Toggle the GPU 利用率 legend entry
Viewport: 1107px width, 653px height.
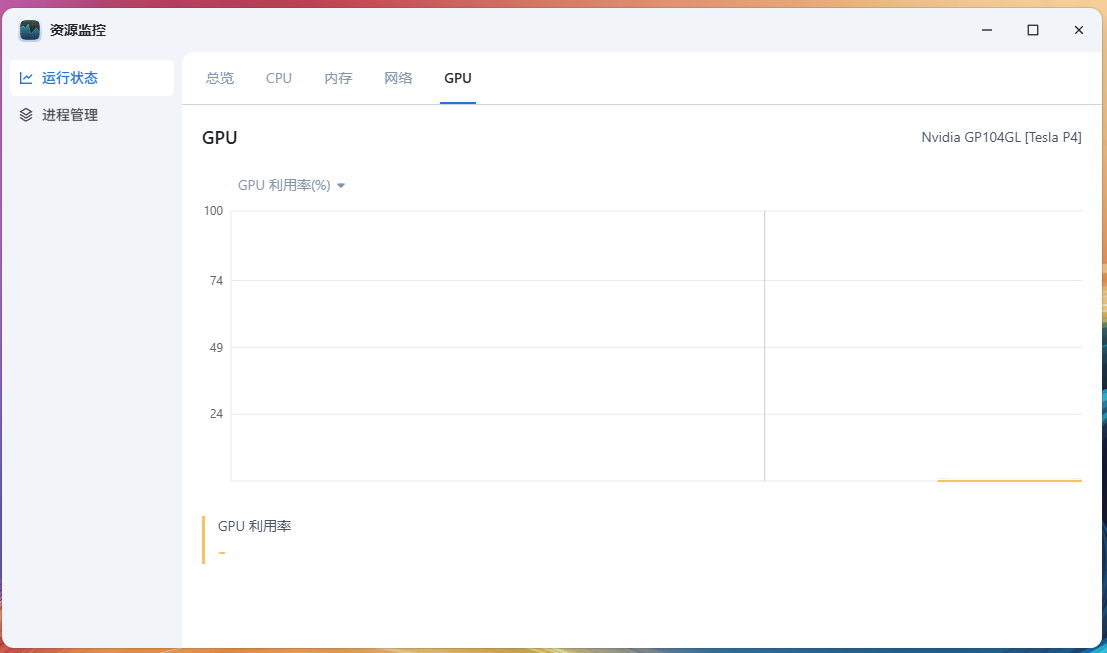click(x=254, y=526)
